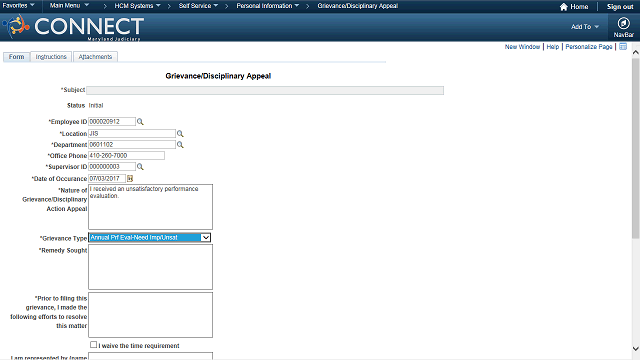Click the Remedy Sought text area
This screenshot has width=640, height=360.
pyautogui.click(x=150, y=267)
